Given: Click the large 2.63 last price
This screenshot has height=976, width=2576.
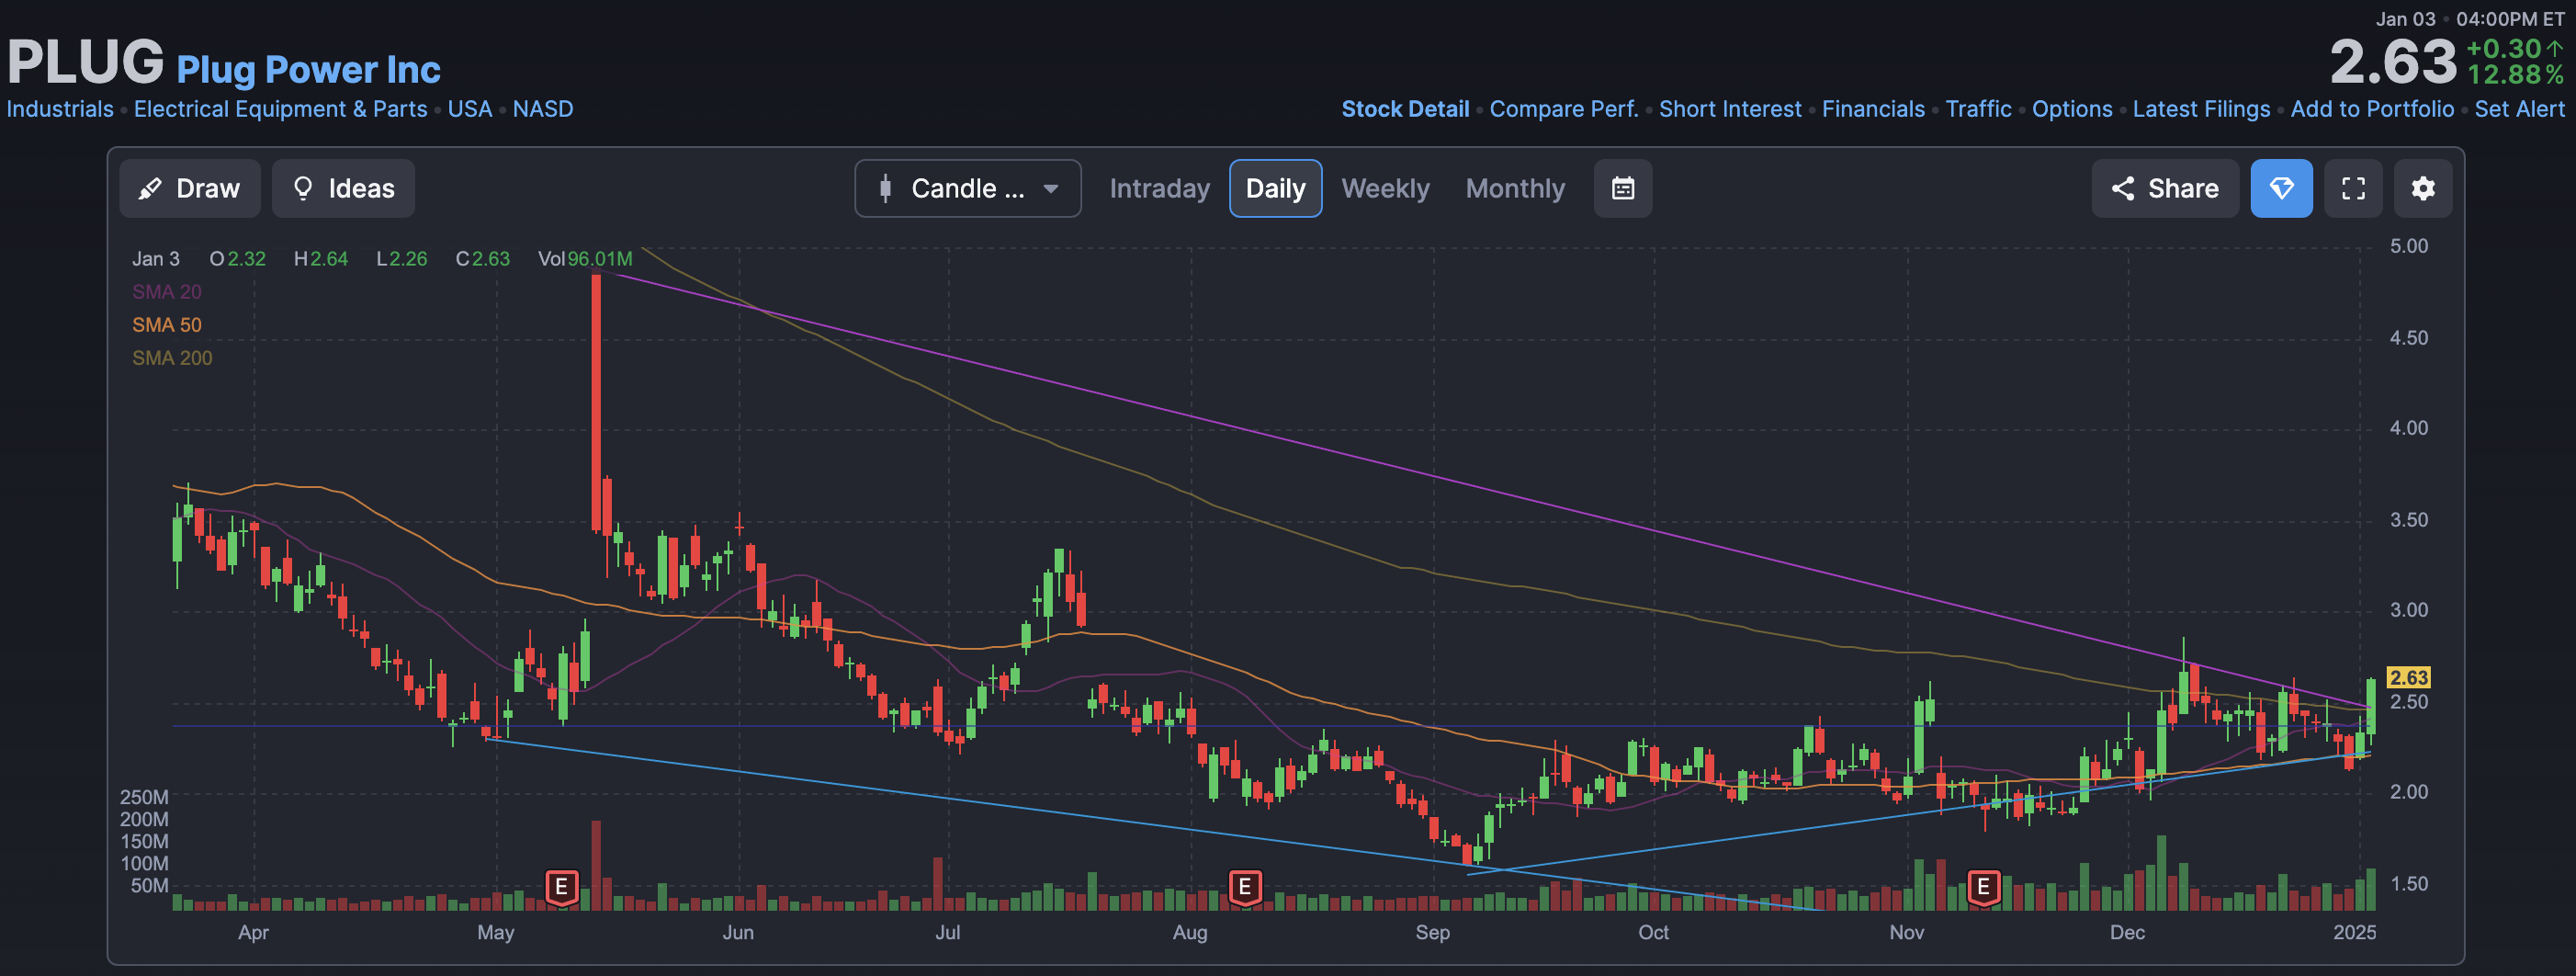Looking at the screenshot, I should (x=2393, y=62).
